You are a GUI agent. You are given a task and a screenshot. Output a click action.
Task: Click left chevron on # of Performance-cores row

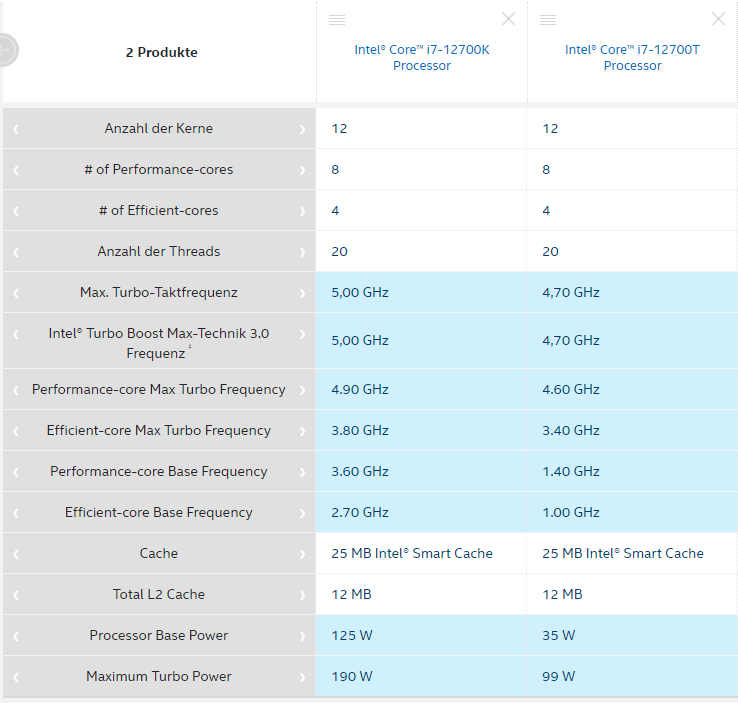[x=16, y=170]
